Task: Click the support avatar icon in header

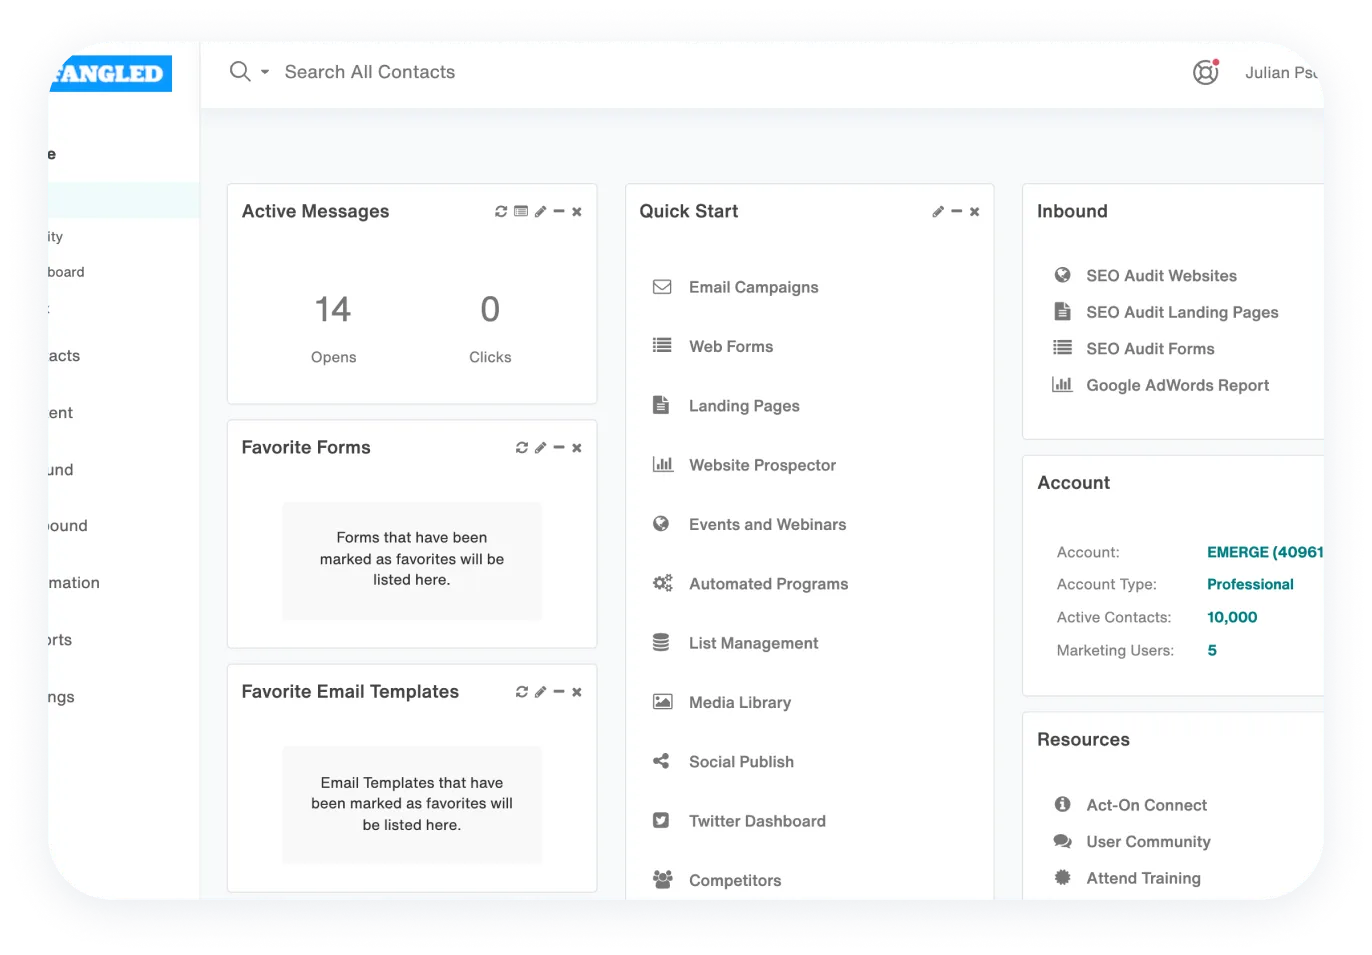Action: click(1204, 72)
